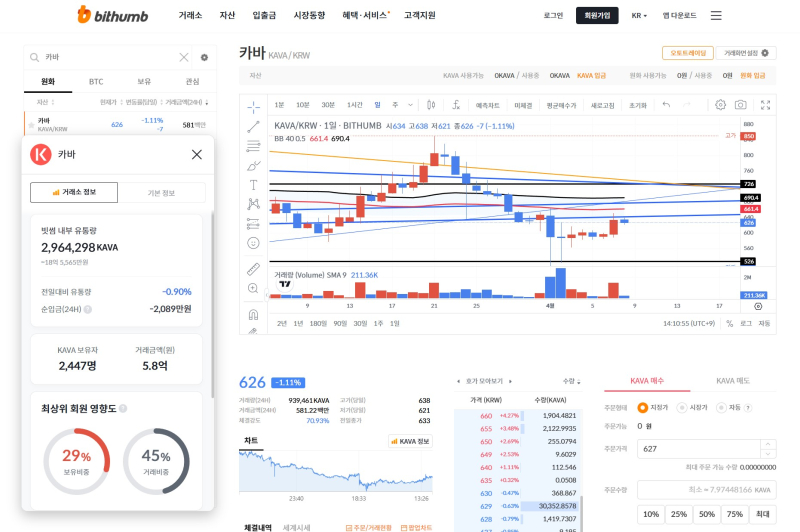Screen dimensions: 800x532
Task: Click the 주문가격 input field
Action: click(x=699, y=449)
